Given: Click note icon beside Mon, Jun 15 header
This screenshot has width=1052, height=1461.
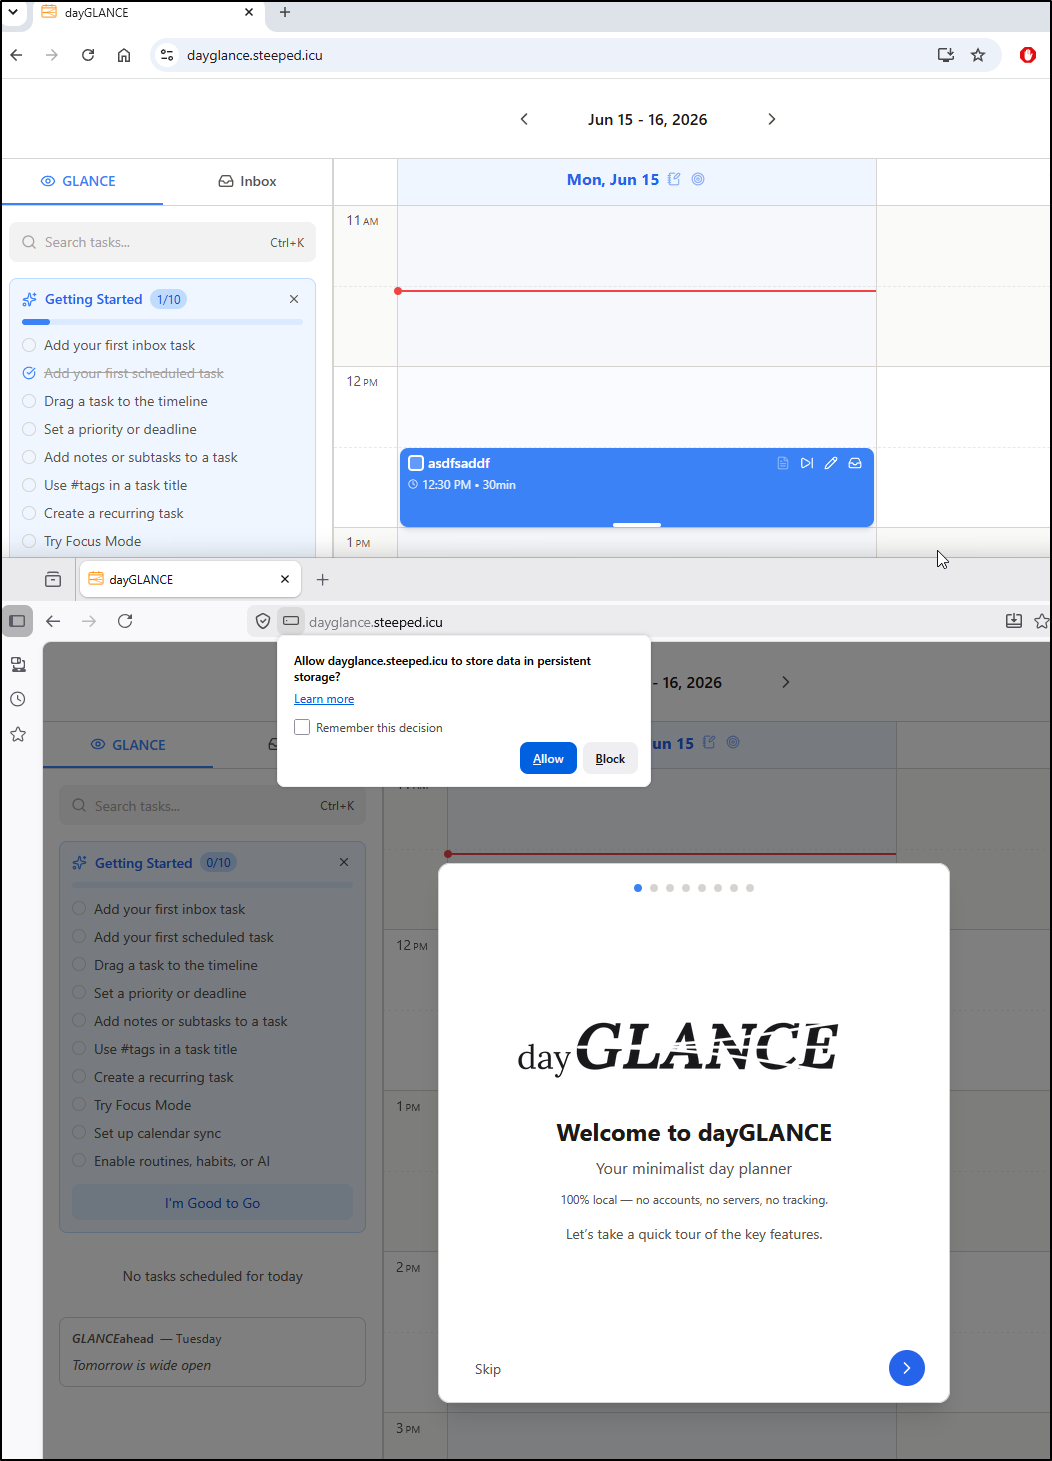Looking at the screenshot, I should [x=674, y=179].
